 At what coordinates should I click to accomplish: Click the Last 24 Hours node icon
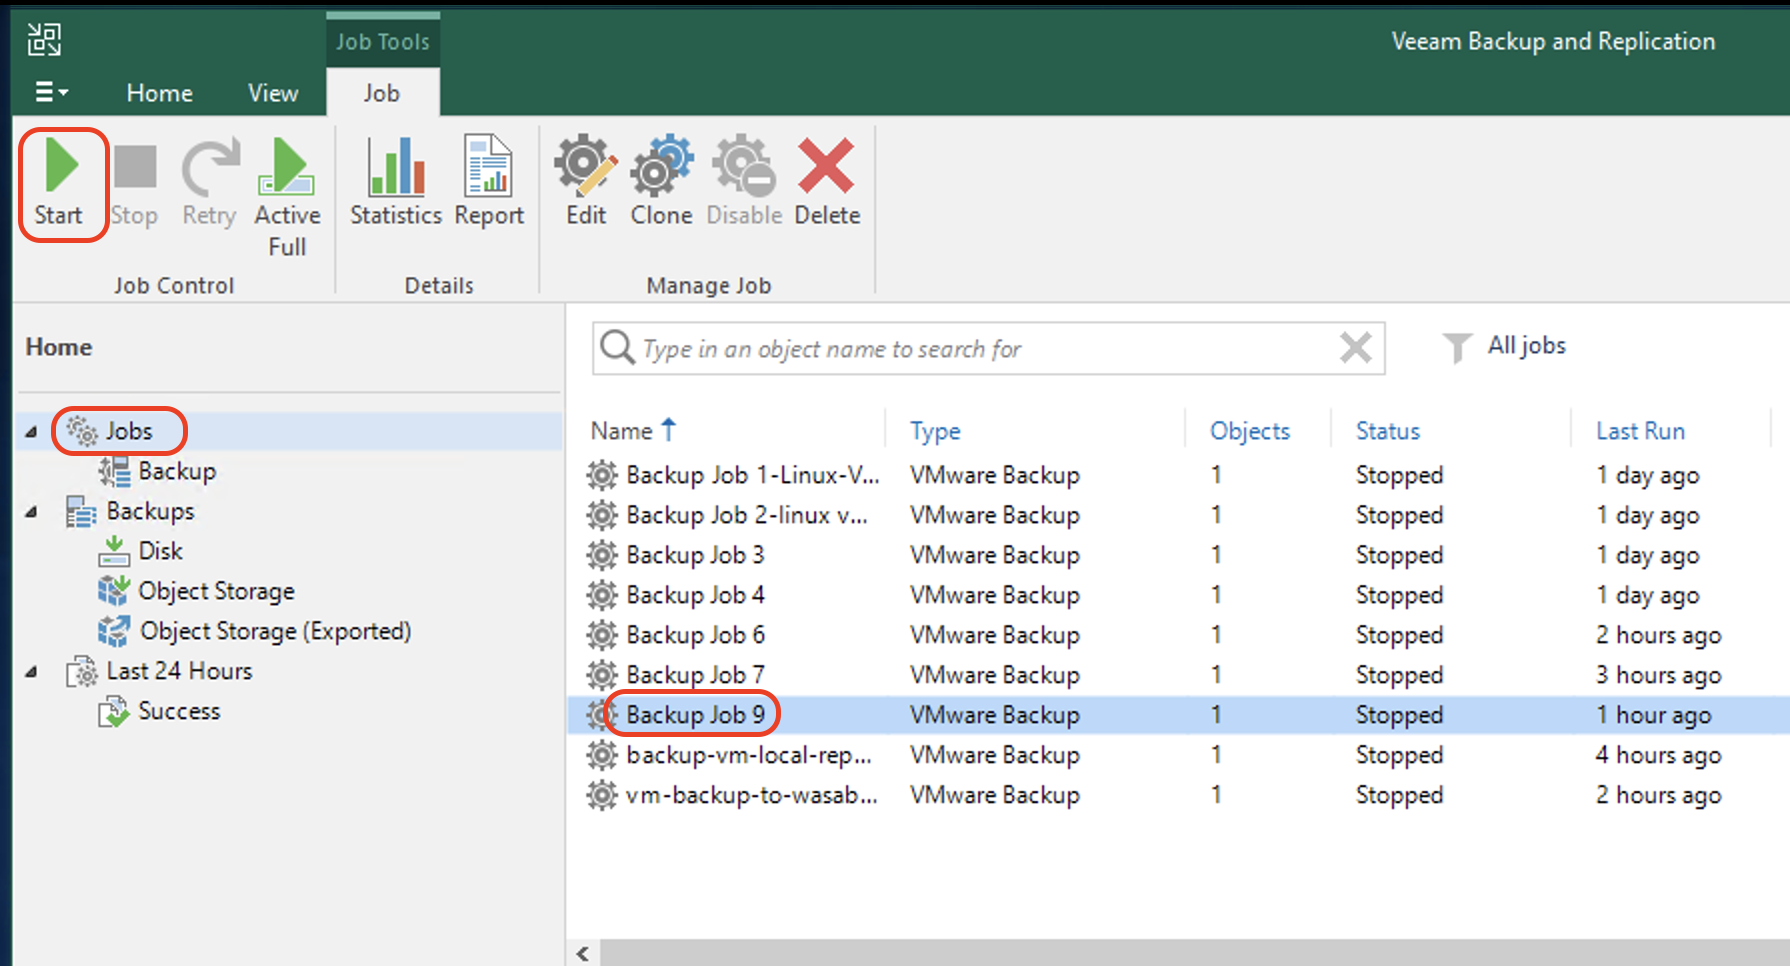(81, 671)
